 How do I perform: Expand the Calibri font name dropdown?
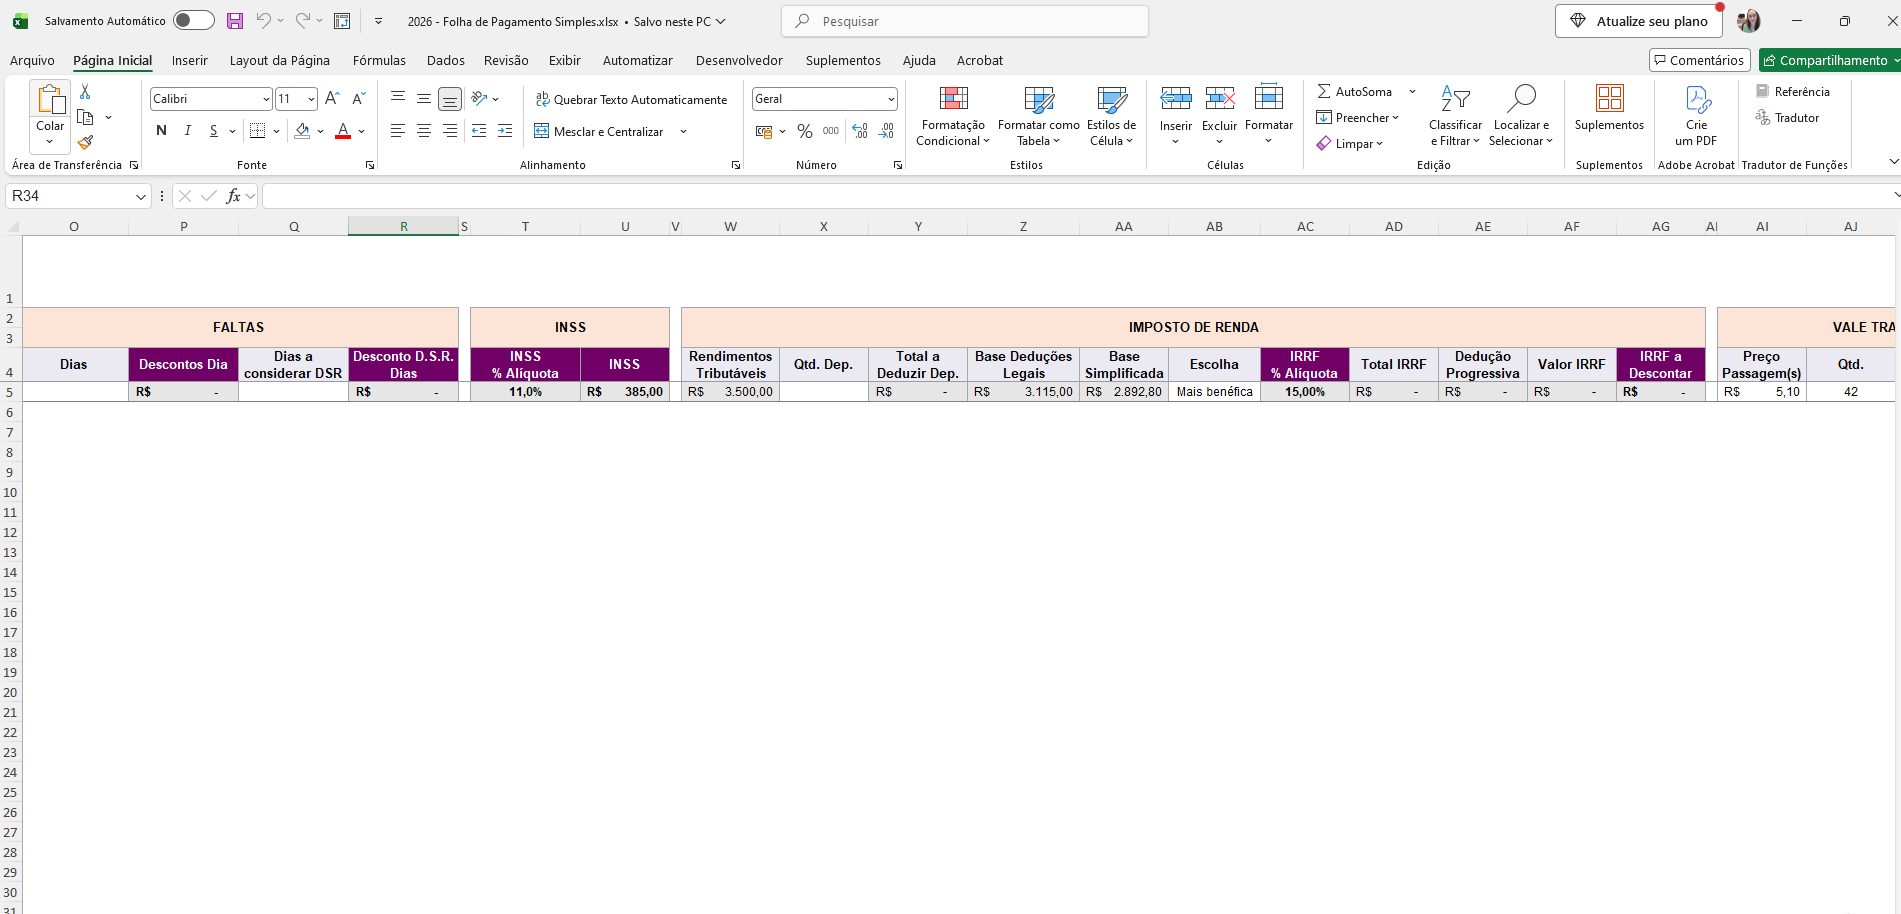pos(266,99)
